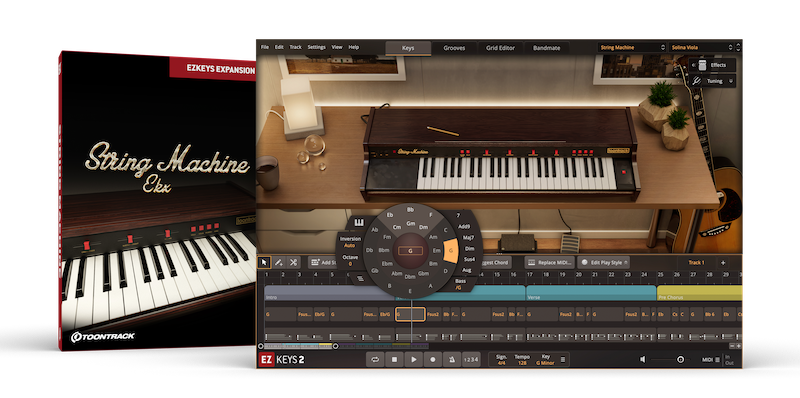The image size is (800, 398).
Task: Open the Help menu
Action: [354, 47]
